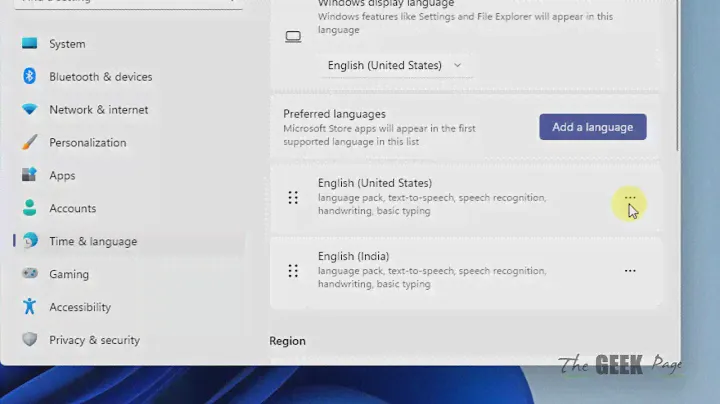The height and width of the screenshot is (404, 720).
Task: Open more options for English (United States)
Action: tap(630, 198)
